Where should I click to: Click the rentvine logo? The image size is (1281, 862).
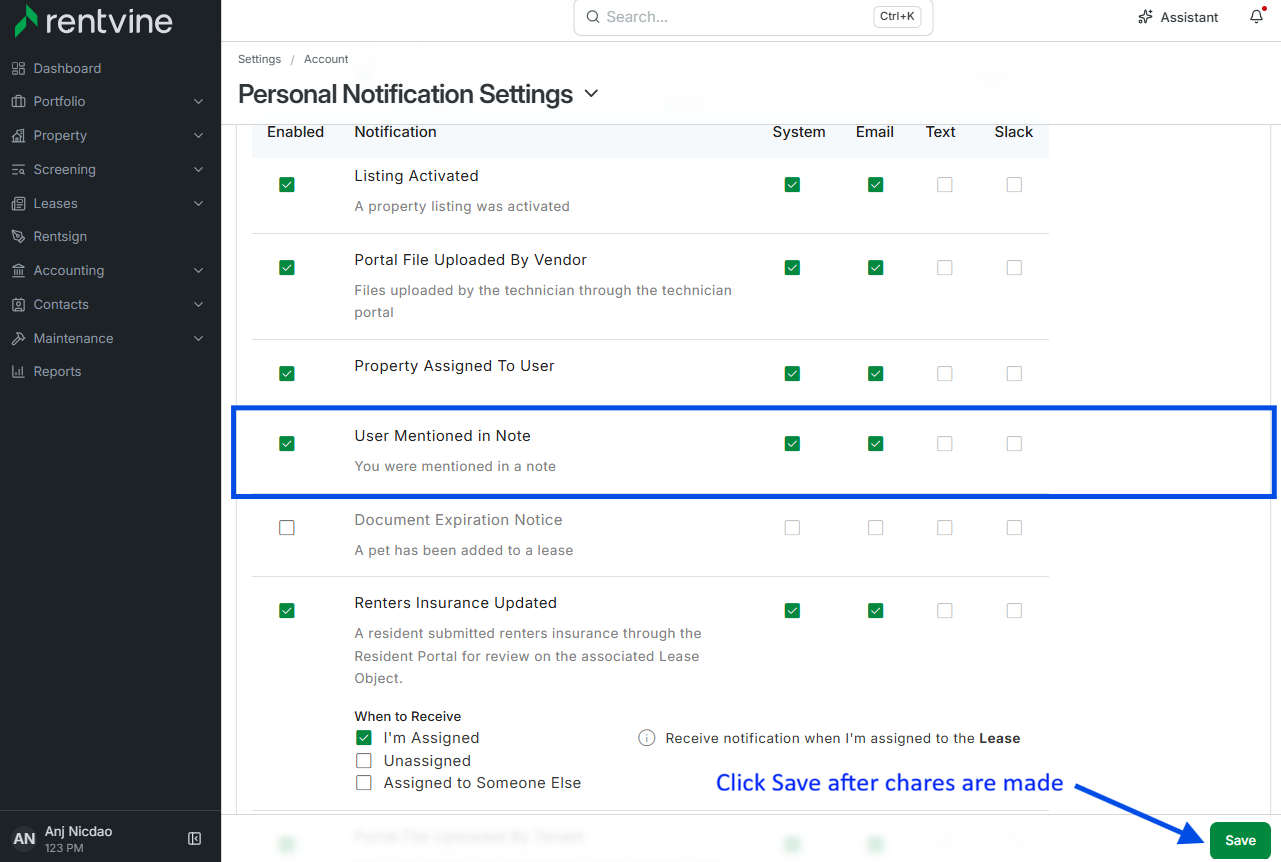click(x=94, y=20)
